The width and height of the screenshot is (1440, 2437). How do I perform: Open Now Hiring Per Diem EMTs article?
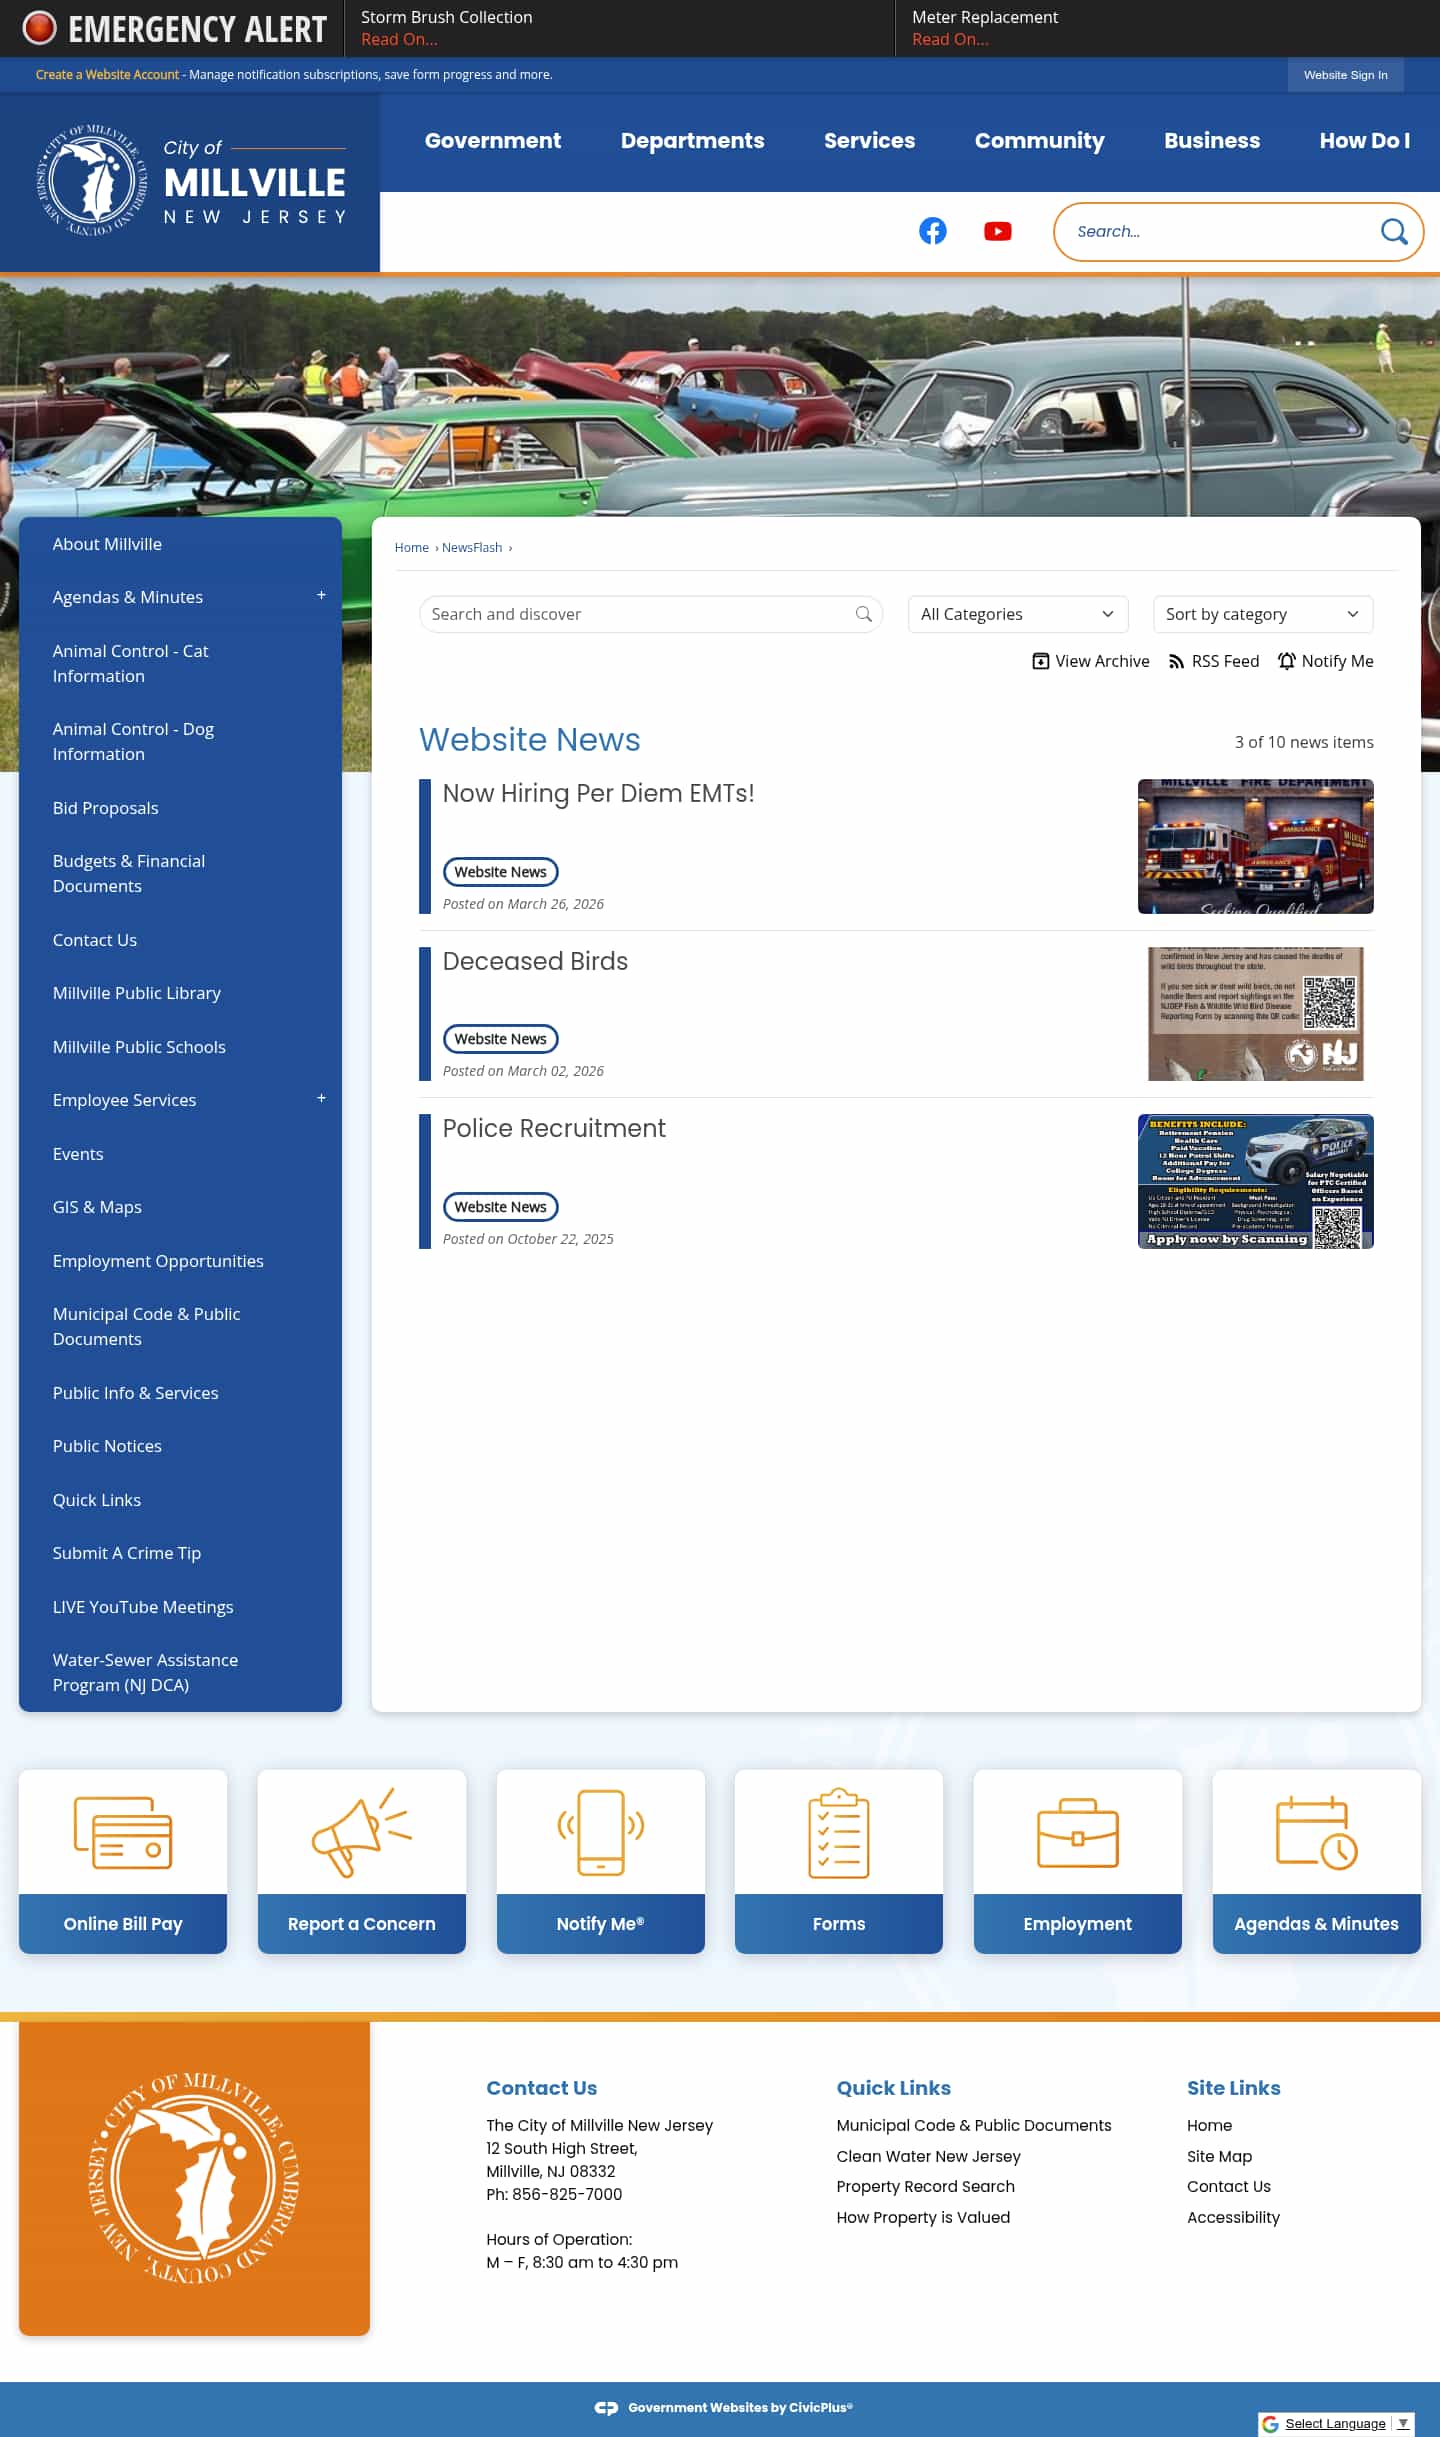(x=598, y=794)
